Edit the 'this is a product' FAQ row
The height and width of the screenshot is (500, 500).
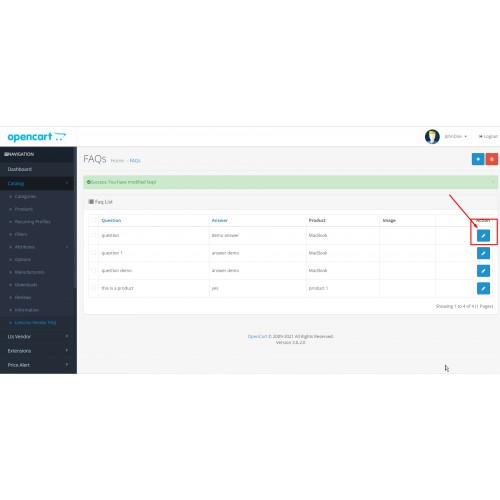483,288
